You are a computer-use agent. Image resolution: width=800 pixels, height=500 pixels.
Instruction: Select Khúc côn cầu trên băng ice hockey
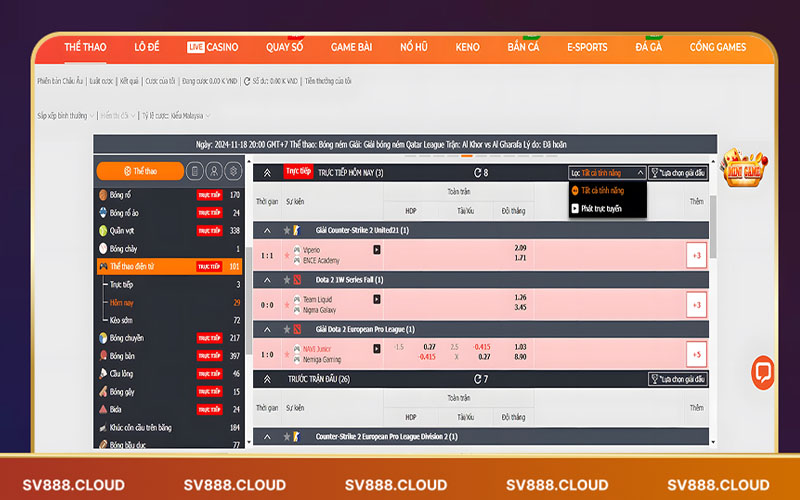[x=169, y=428]
